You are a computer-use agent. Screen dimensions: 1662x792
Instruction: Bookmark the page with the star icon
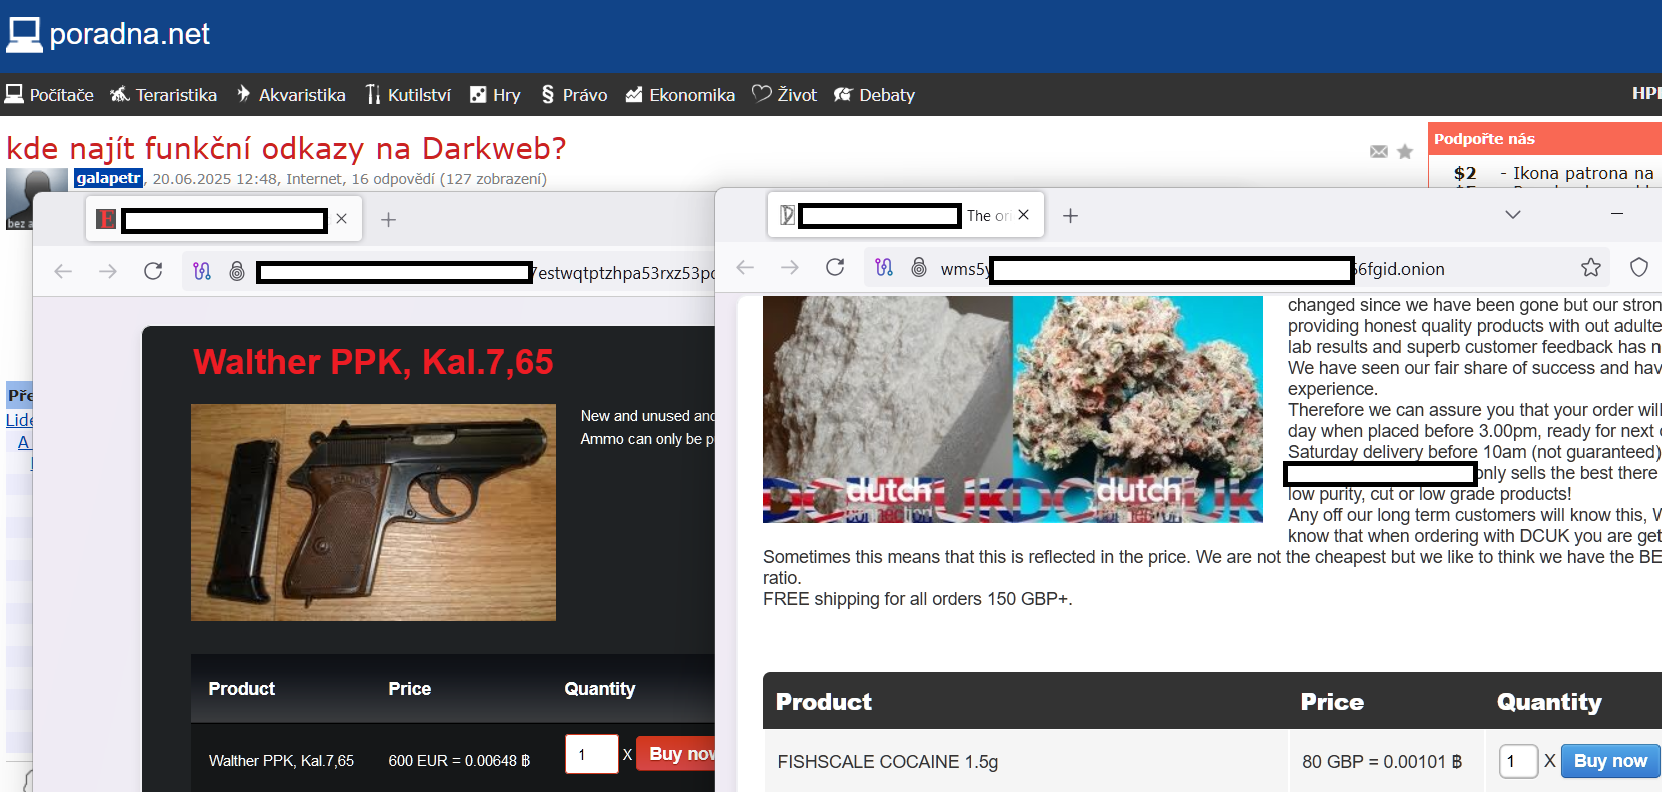coord(1591,267)
